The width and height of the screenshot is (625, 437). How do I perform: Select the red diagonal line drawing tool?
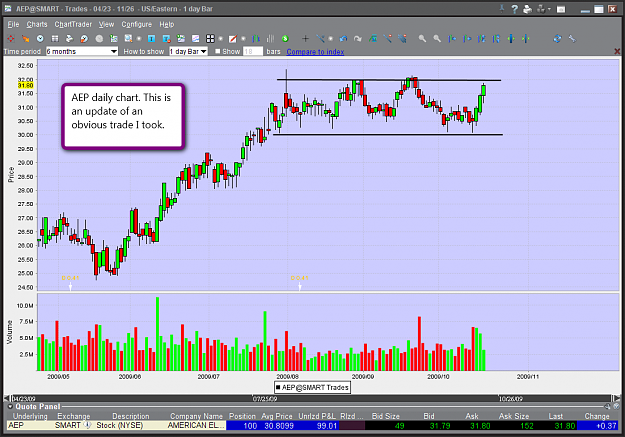(x=233, y=39)
